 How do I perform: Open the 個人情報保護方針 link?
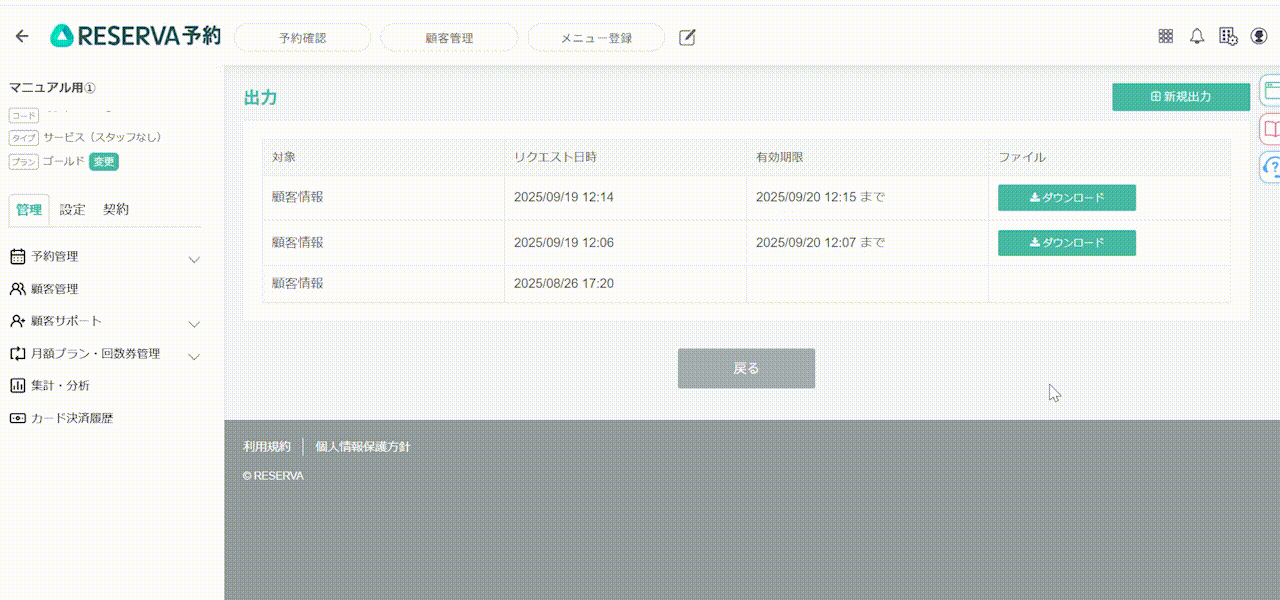[363, 447]
